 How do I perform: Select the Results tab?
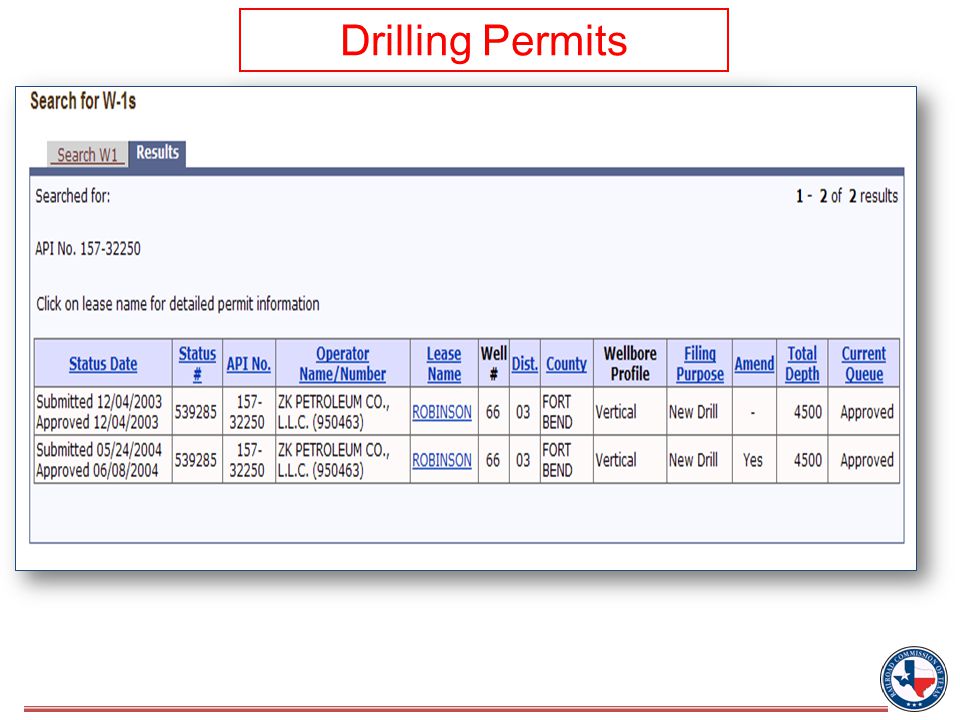(157, 152)
